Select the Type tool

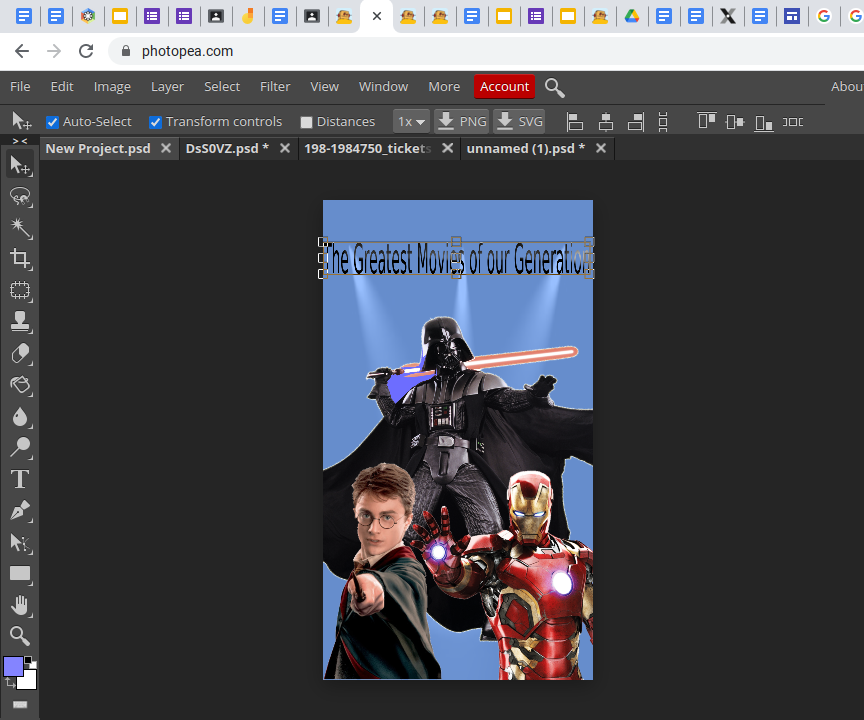click(20, 479)
